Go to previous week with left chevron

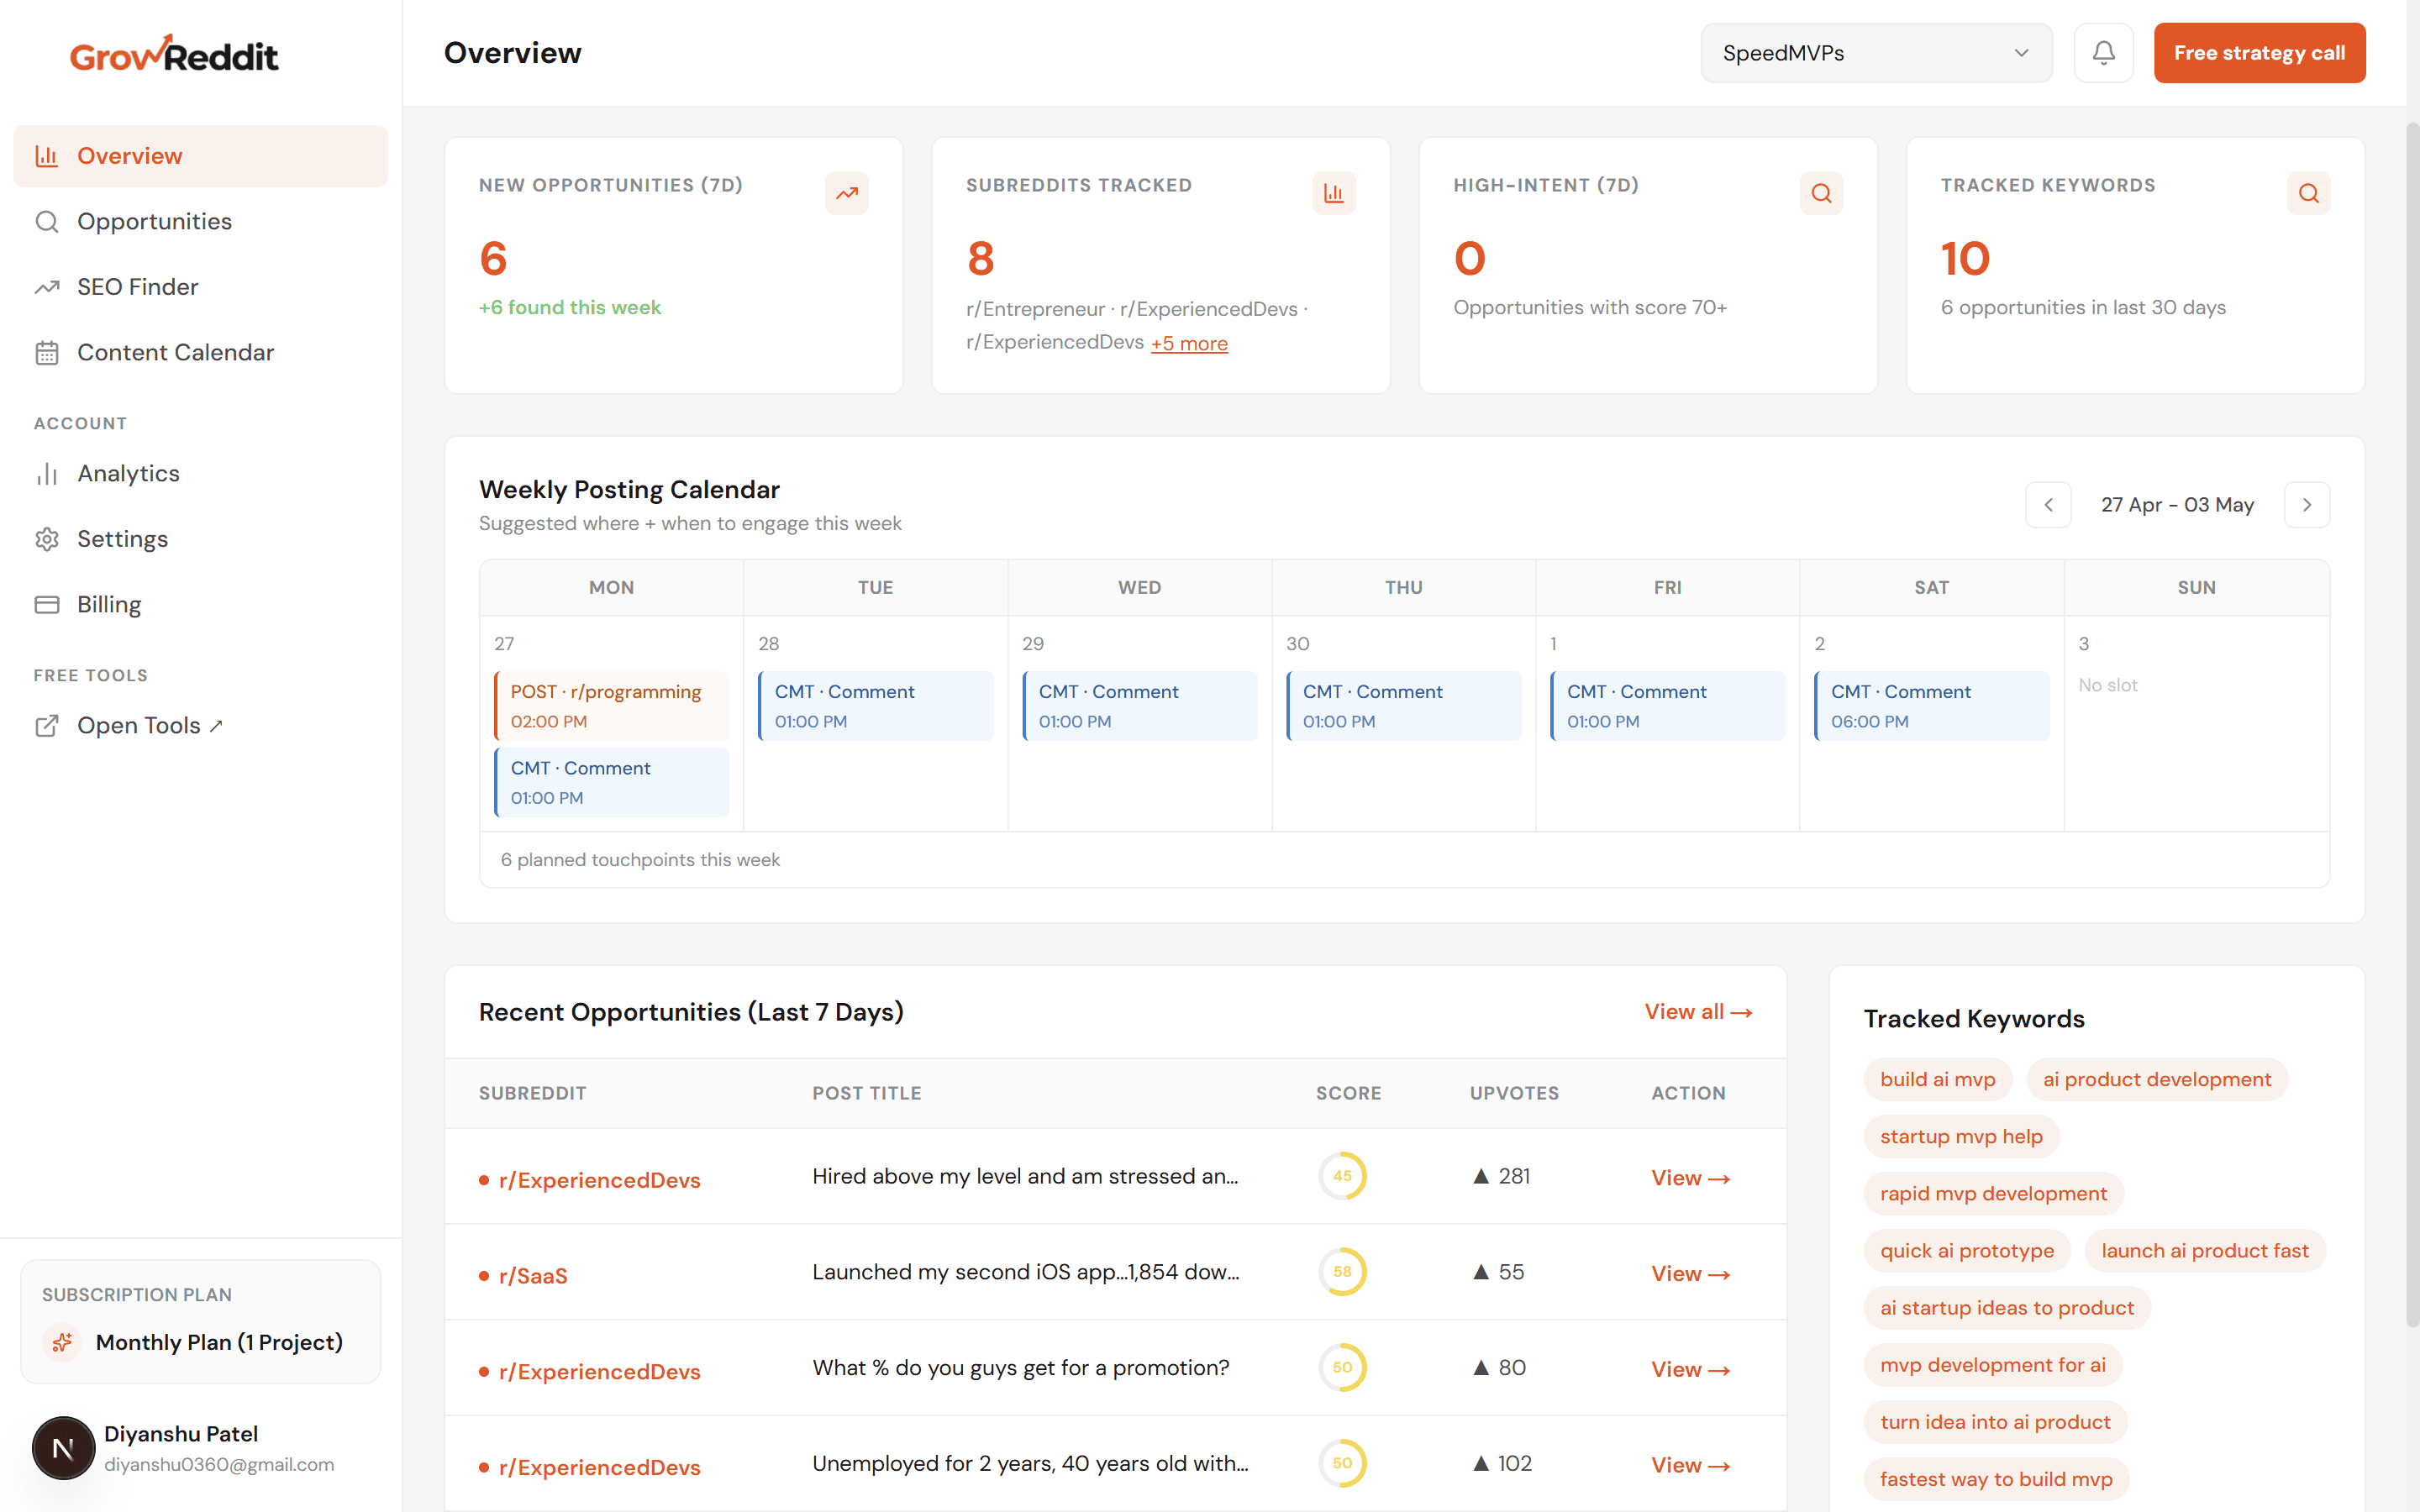2048,505
